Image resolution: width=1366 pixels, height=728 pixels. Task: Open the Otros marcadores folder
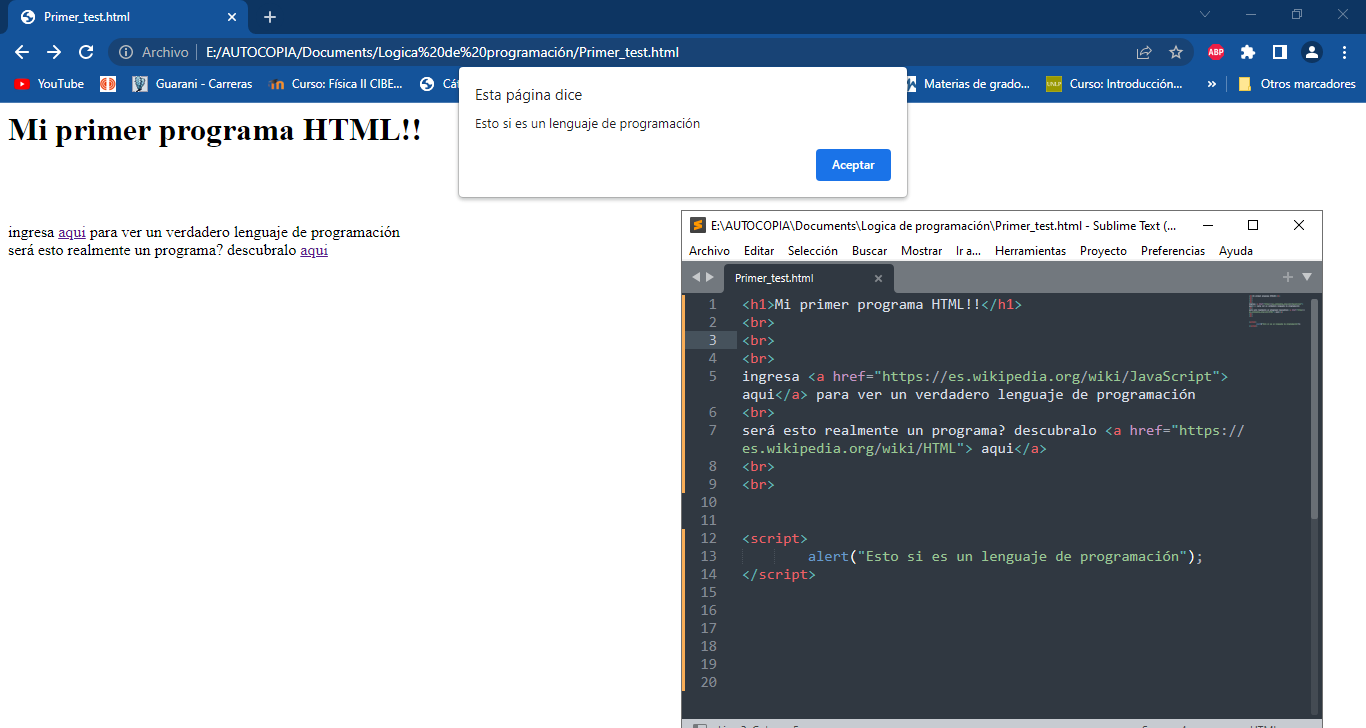pos(1297,84)
